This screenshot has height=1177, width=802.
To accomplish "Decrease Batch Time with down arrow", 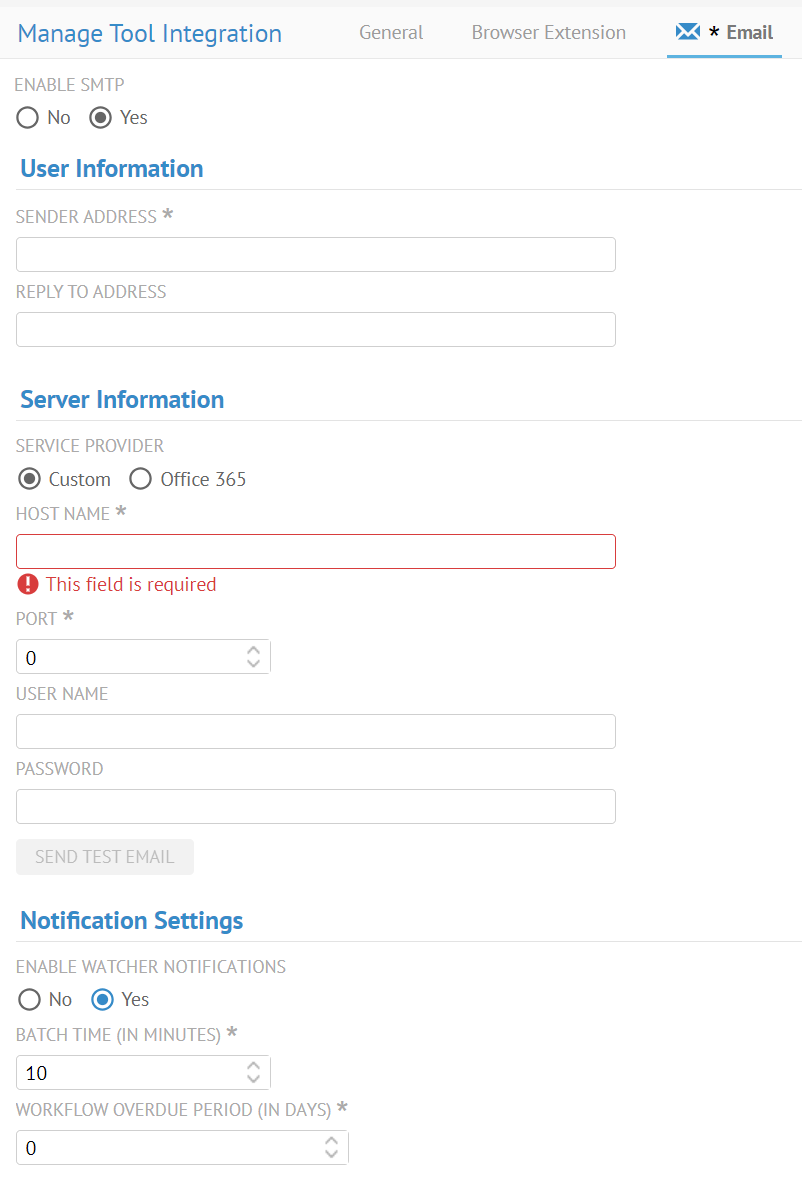I will coord(253,1079).
